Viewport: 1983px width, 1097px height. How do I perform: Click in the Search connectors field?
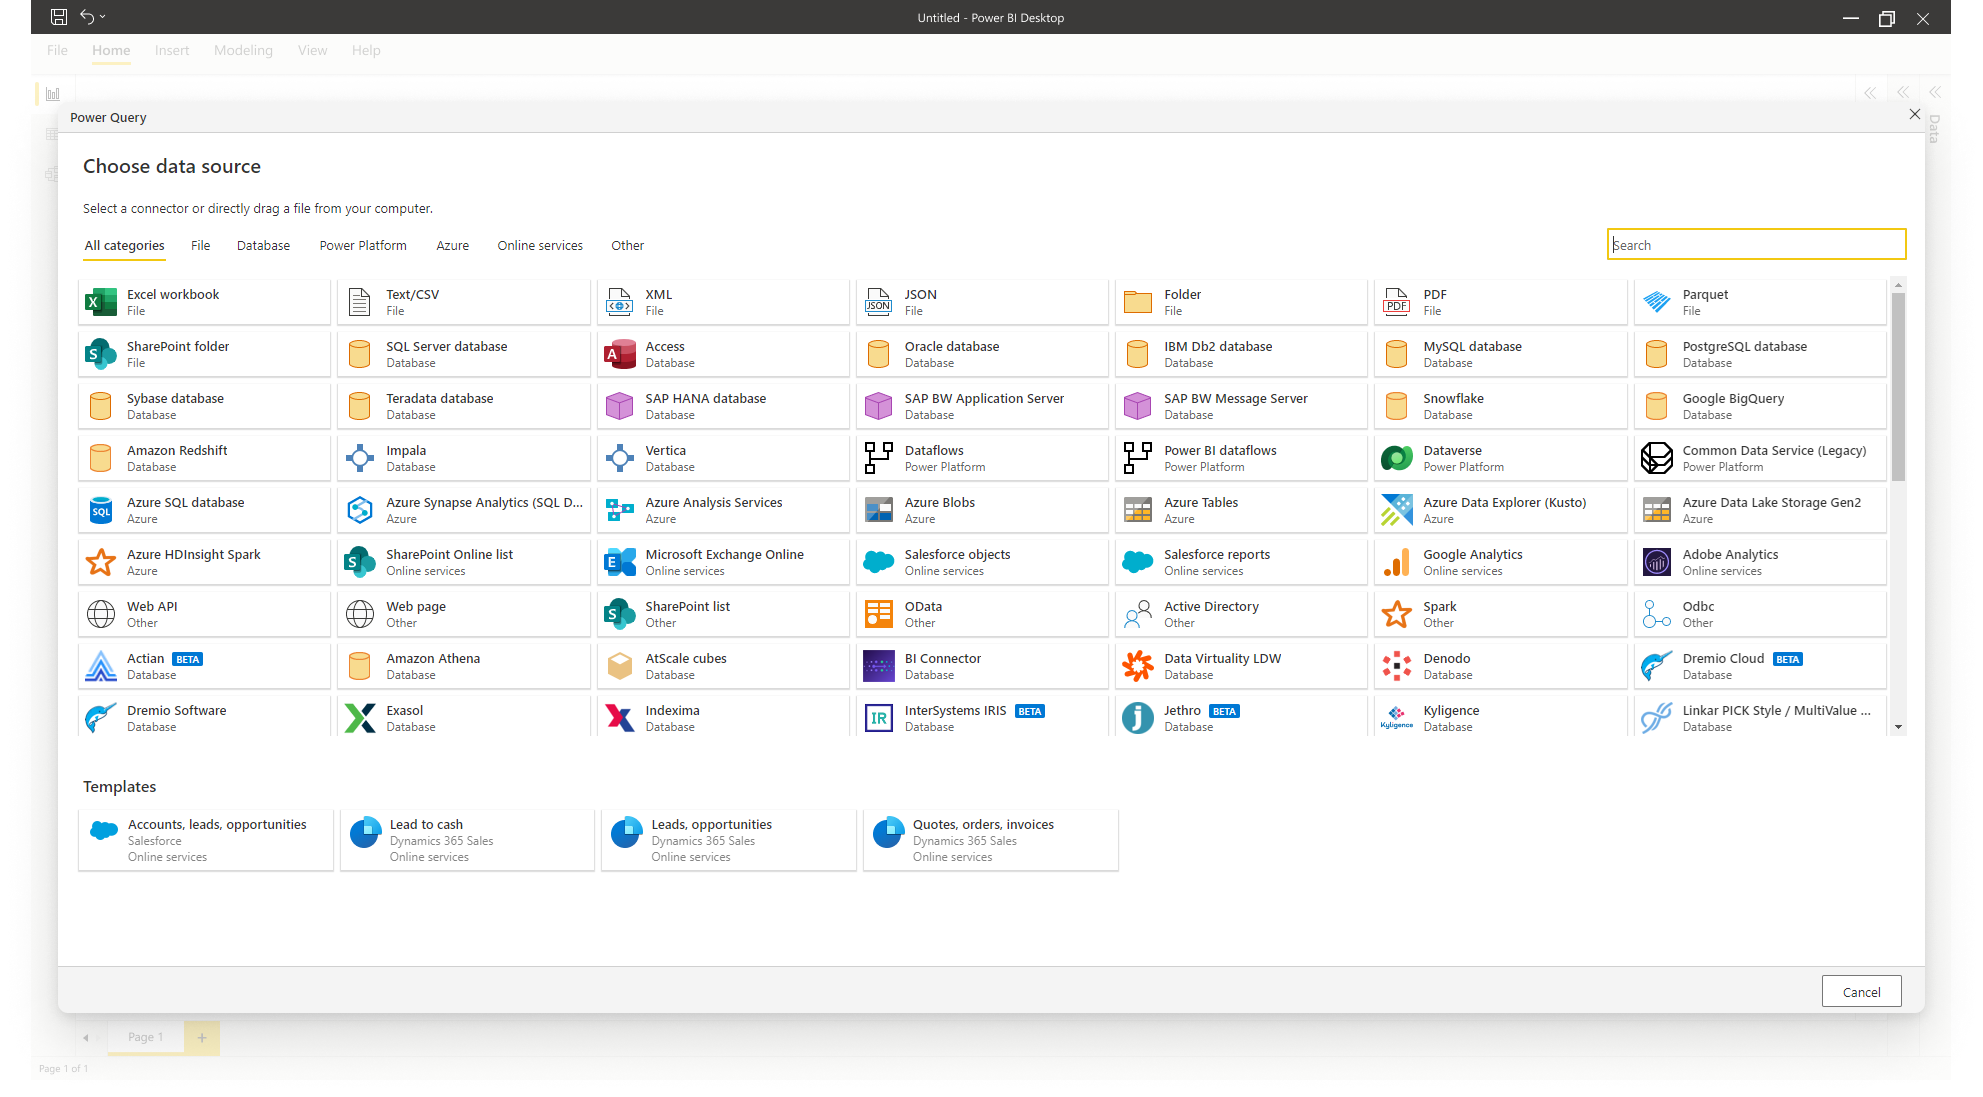pyautogui.click(x=1755, y=245)
